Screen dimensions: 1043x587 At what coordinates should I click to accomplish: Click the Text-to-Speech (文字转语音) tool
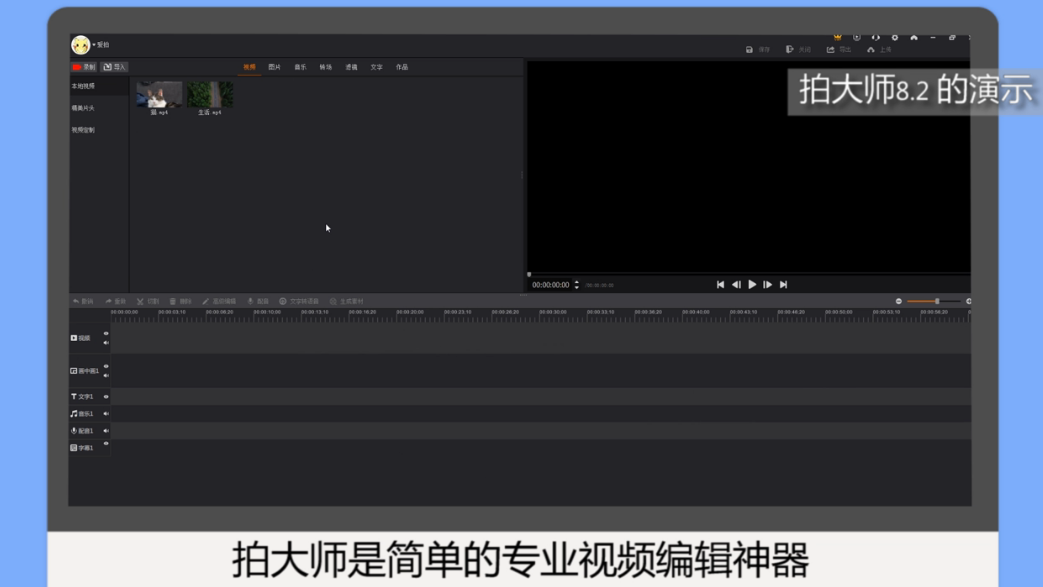coord(299,301)
